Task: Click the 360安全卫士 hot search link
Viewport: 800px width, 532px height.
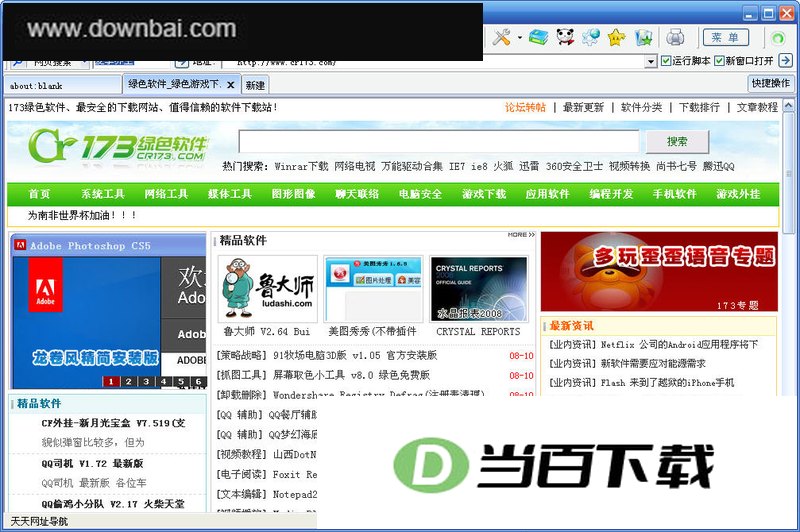Action: coord(574,166)
